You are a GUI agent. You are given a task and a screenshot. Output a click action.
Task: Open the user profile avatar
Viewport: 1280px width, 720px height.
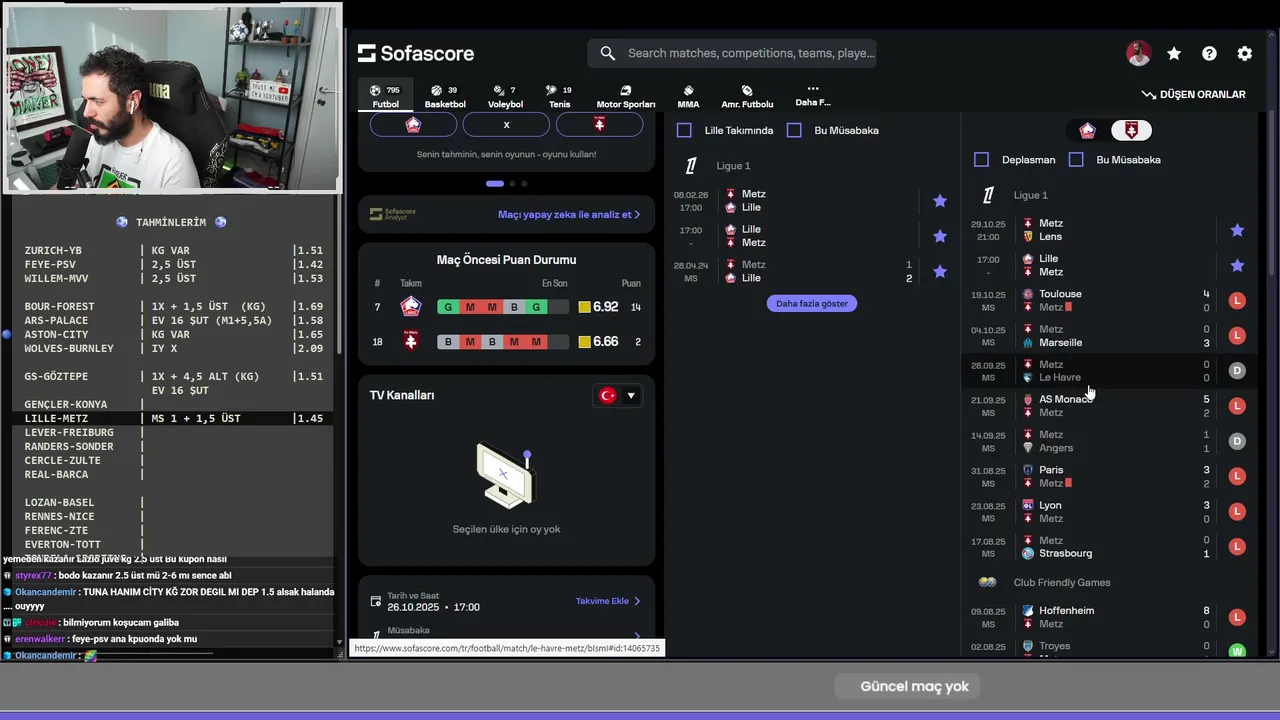pos(1138,54)
